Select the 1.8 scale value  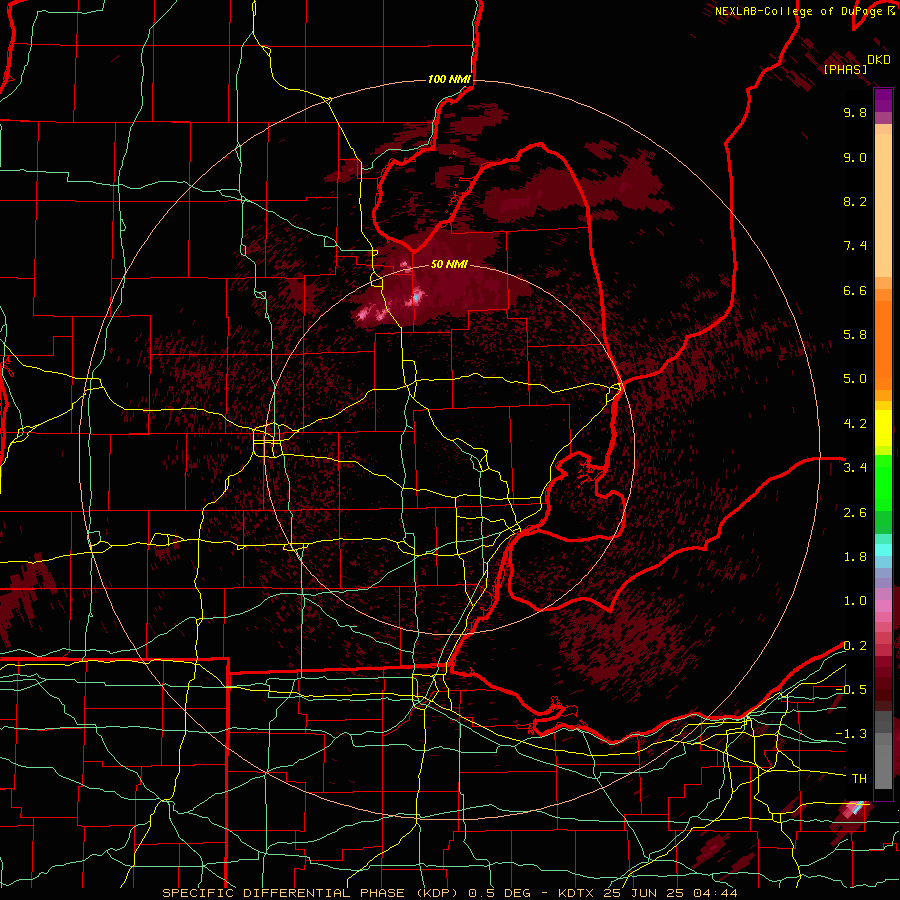coord(855,557)
